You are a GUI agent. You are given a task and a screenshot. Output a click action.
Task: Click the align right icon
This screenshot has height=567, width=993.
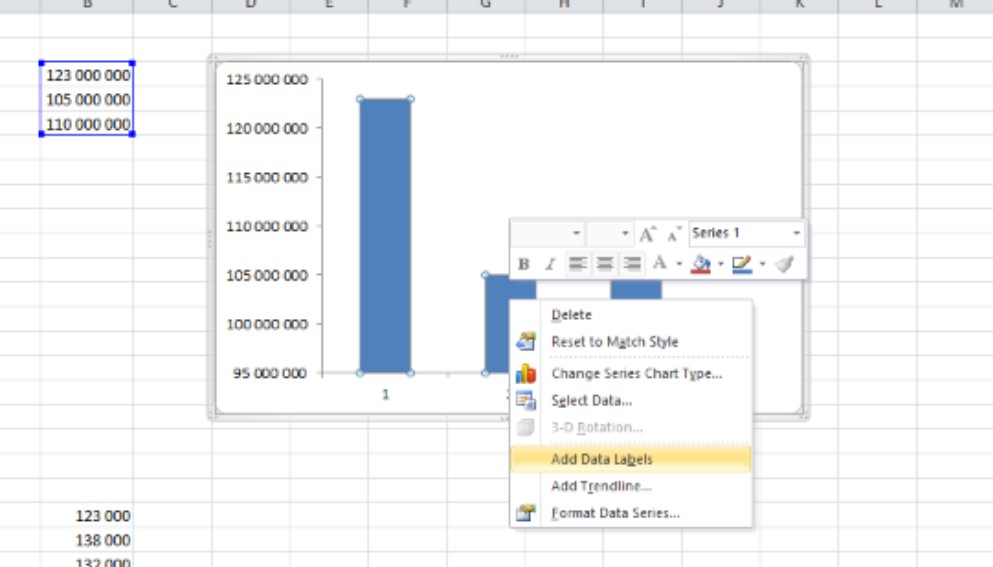631,264
